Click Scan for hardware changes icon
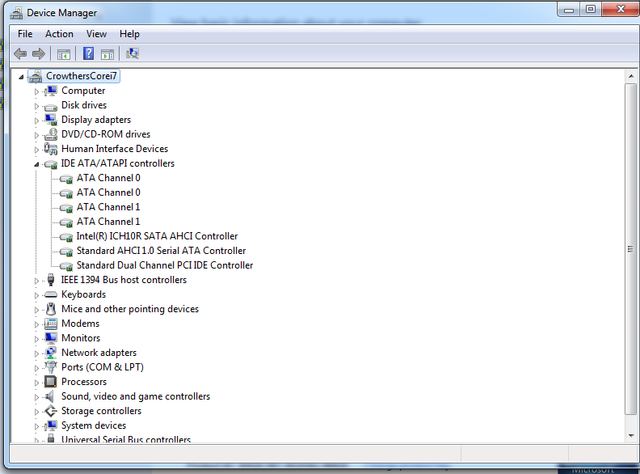This screenshot has width=640, height=474. tap(132, 53)
